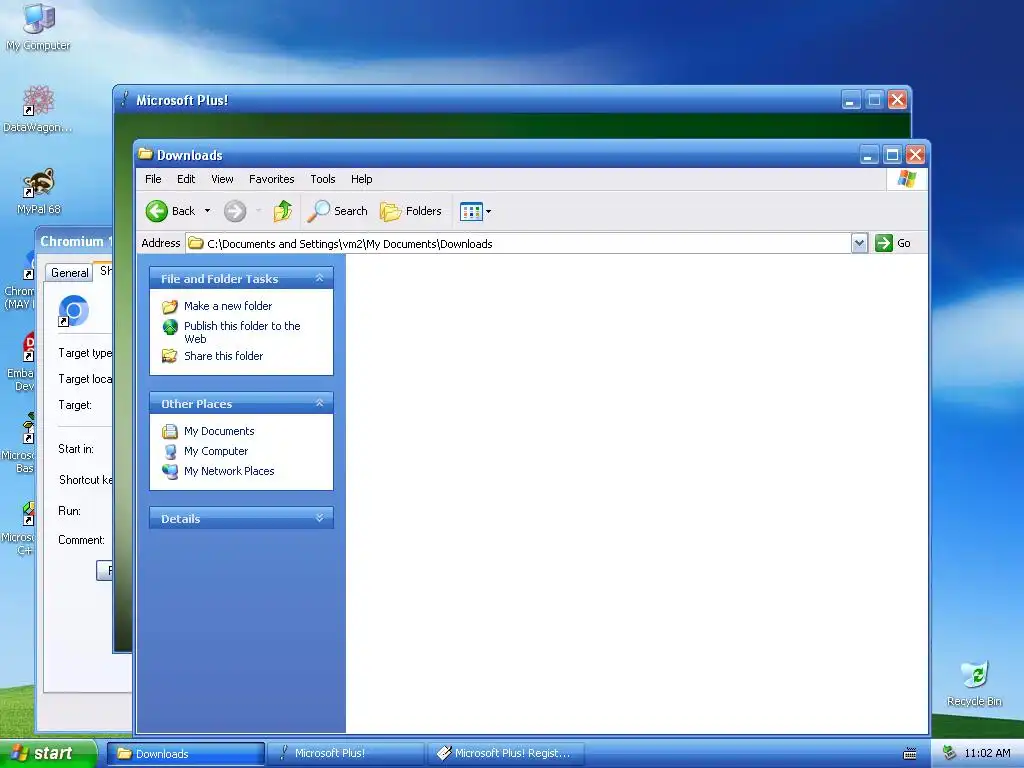
Task: Click the Start button
Action: click(48, 753)
